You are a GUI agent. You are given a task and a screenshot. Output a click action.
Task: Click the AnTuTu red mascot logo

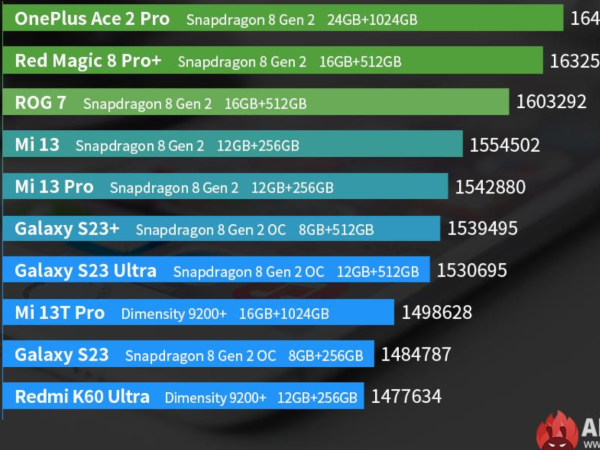pos(557,432)
